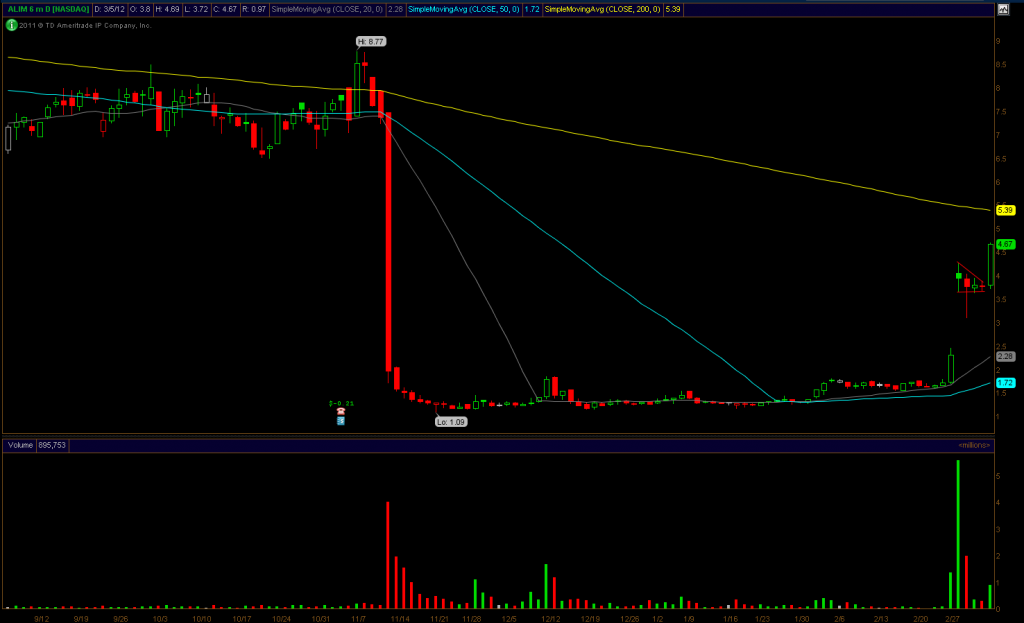Click the yellow 5.39 price bubble
Viewport: 1024px width, 623px height.
1005,210
